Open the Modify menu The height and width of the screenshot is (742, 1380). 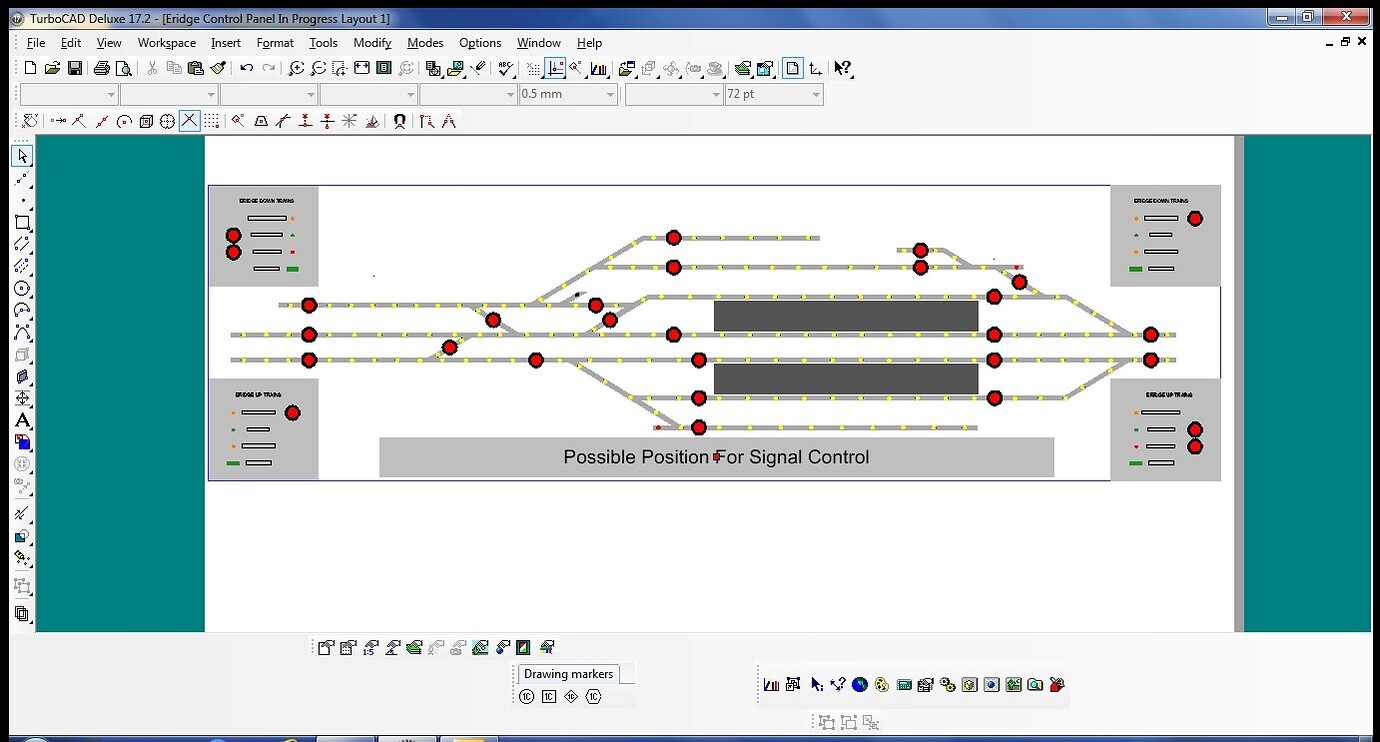[371, 43]
